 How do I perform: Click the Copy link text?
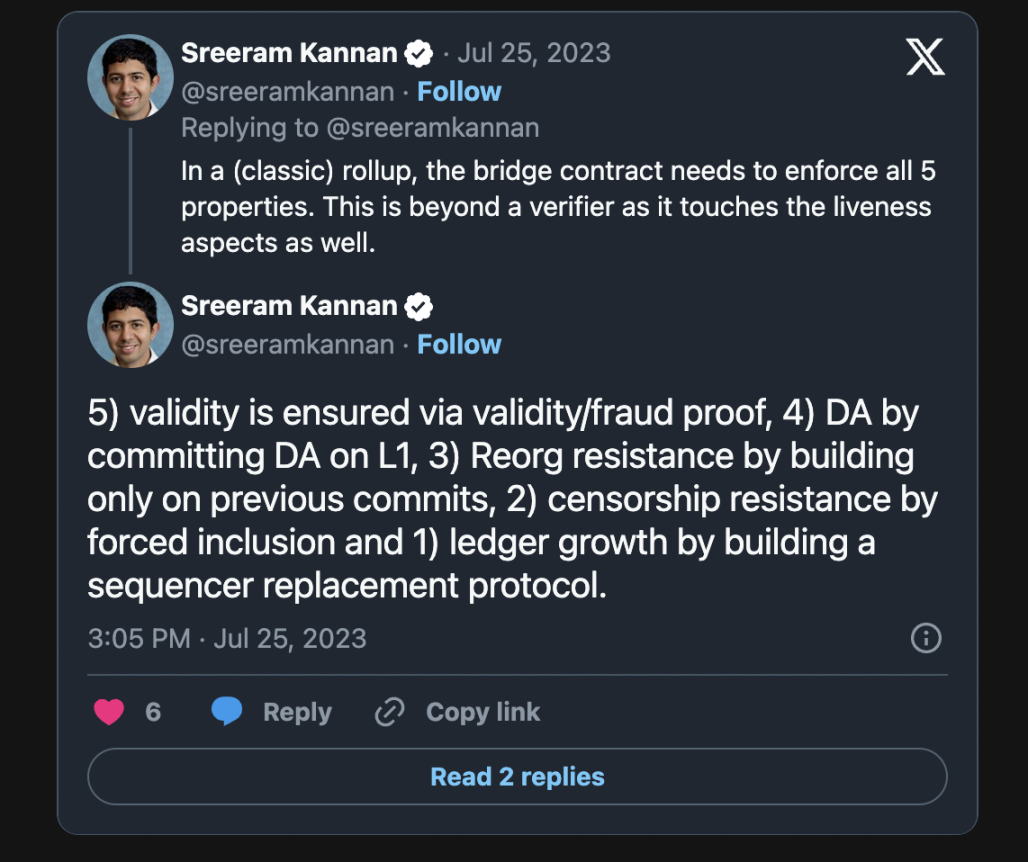point(483,712)
